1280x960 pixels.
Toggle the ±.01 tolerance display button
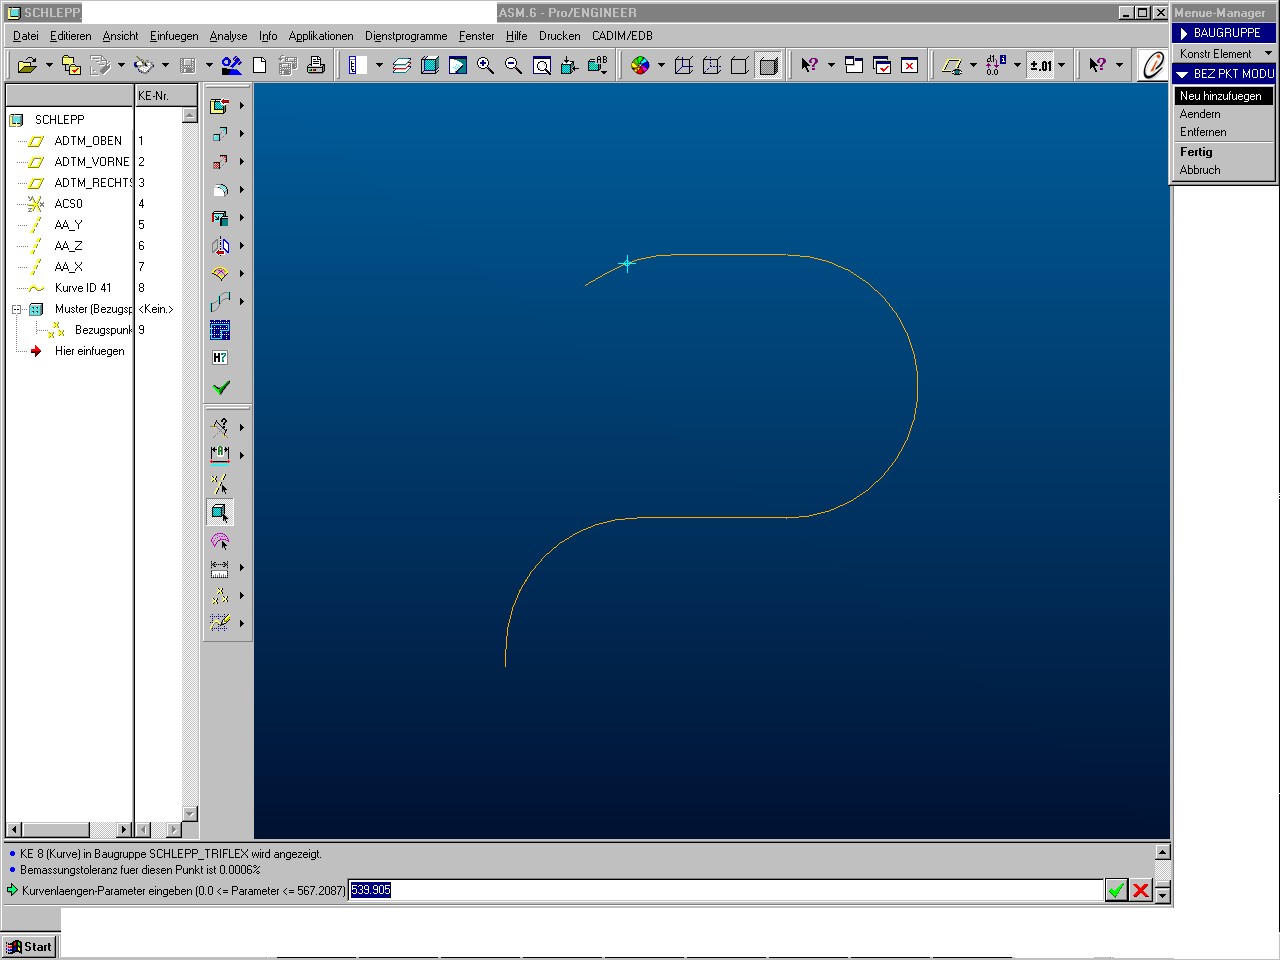[1041, 66]
